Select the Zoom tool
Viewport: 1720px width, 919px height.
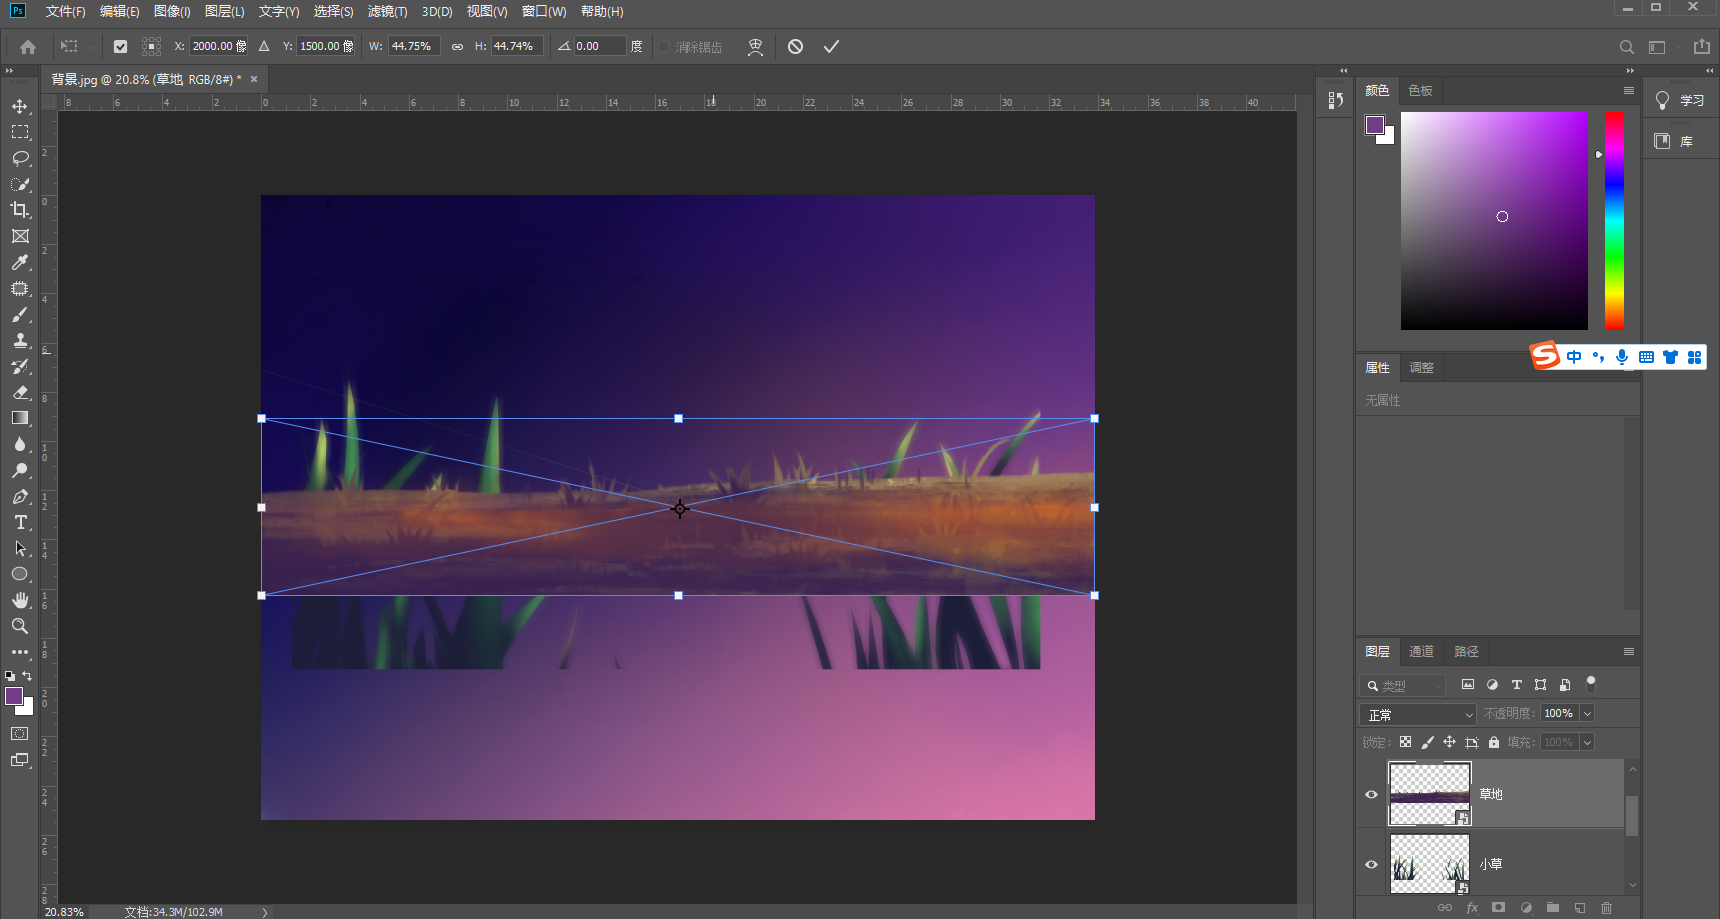[20, 626]
